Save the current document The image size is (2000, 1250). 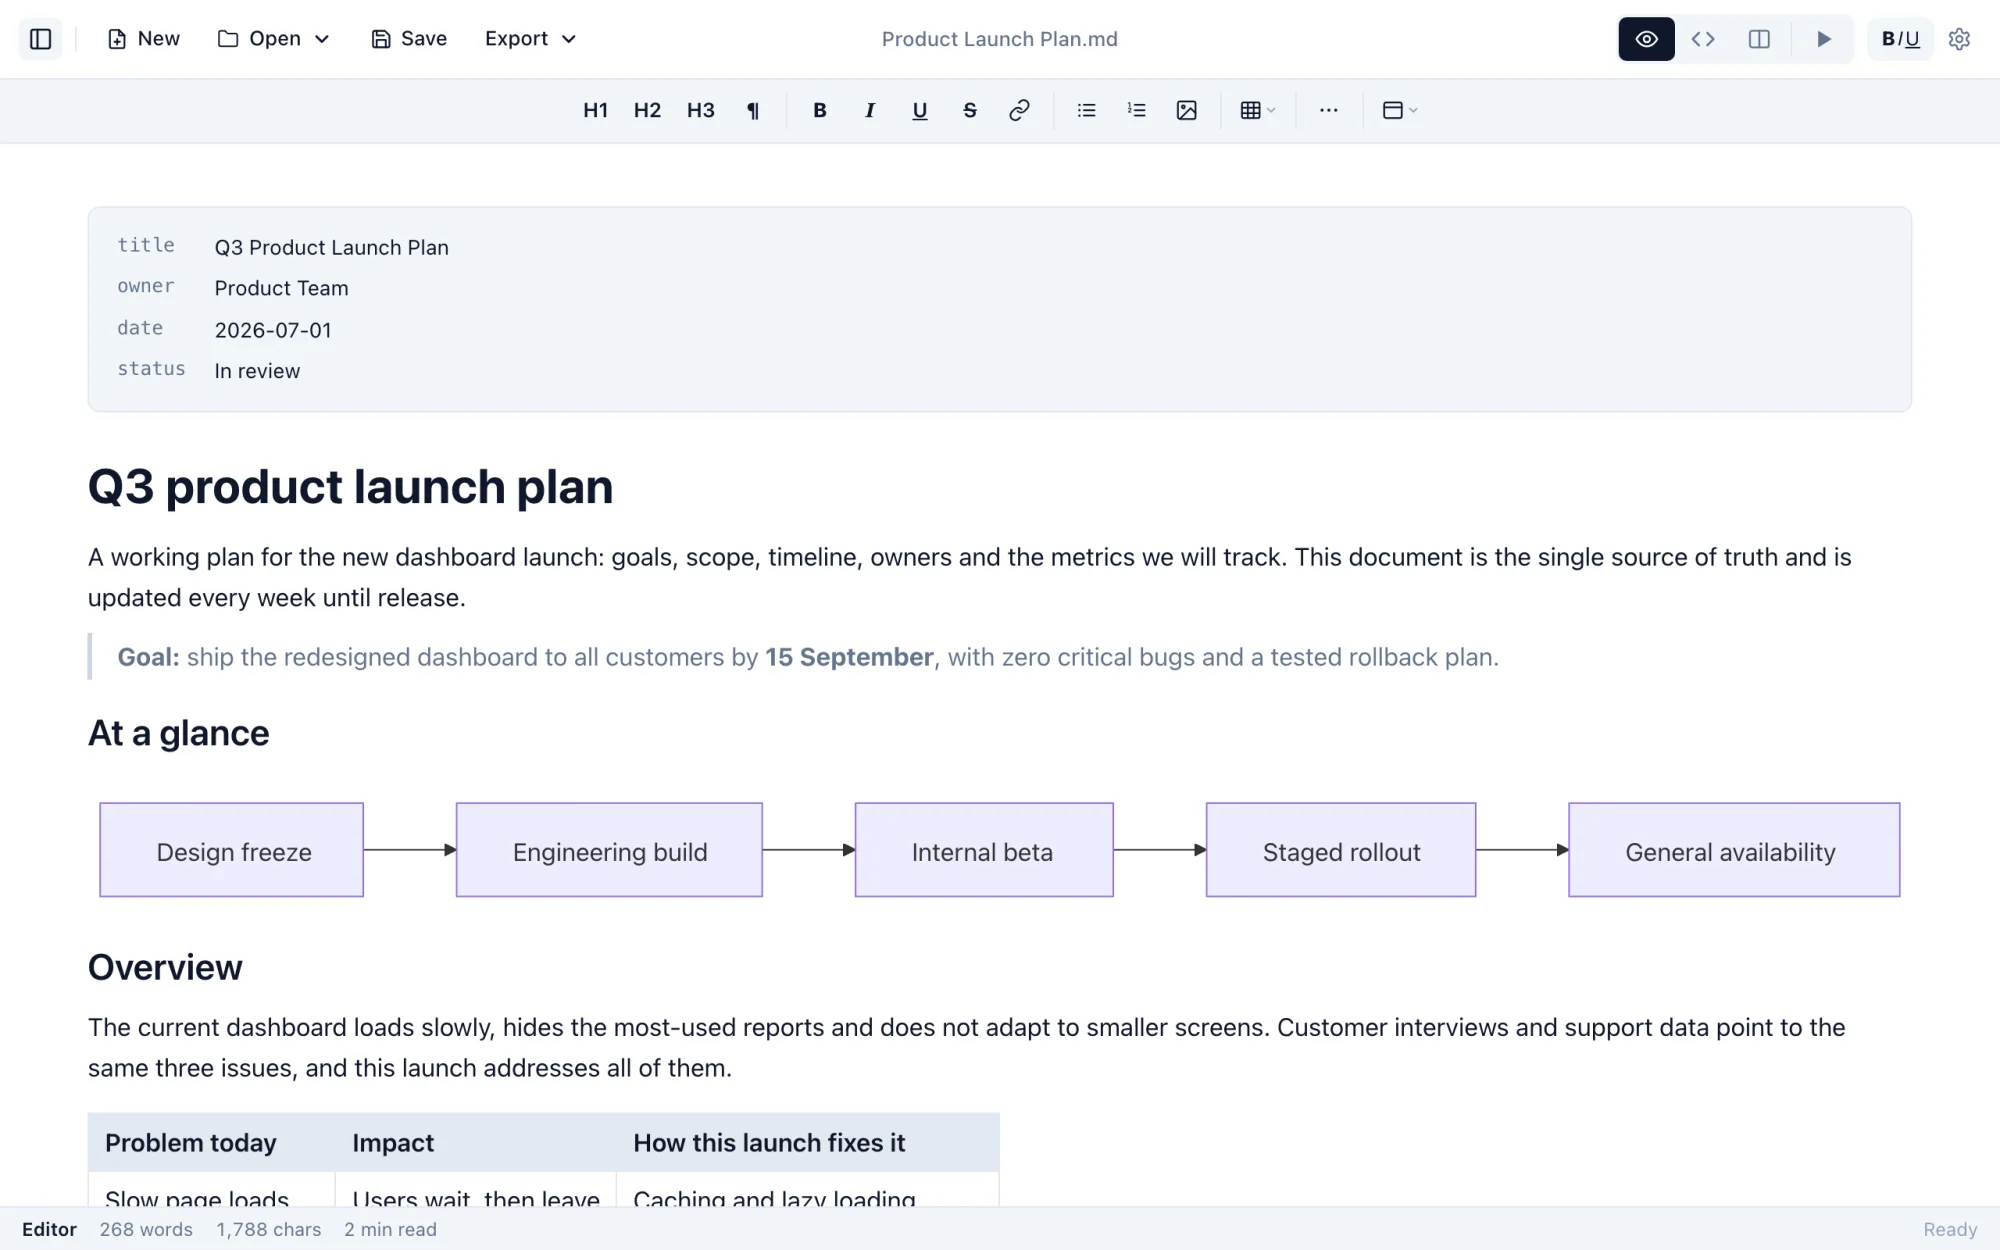coord(409,39)
